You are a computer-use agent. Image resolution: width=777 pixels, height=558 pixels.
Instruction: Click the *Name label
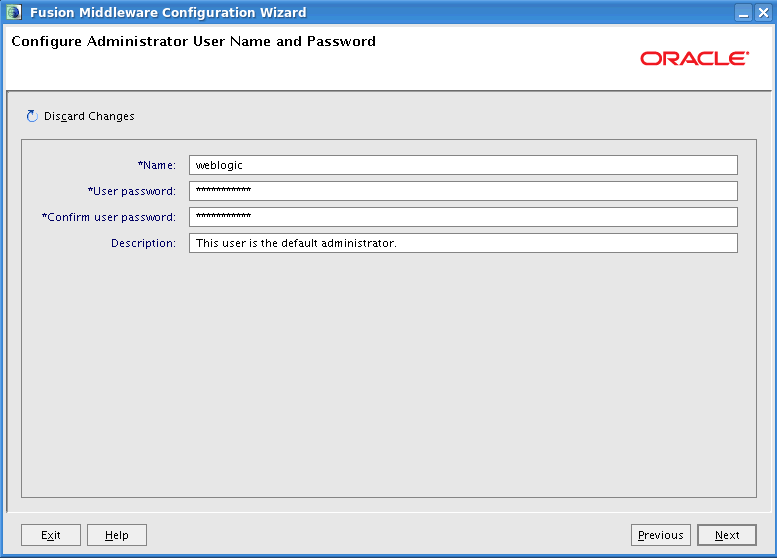[x=157, y=165]
